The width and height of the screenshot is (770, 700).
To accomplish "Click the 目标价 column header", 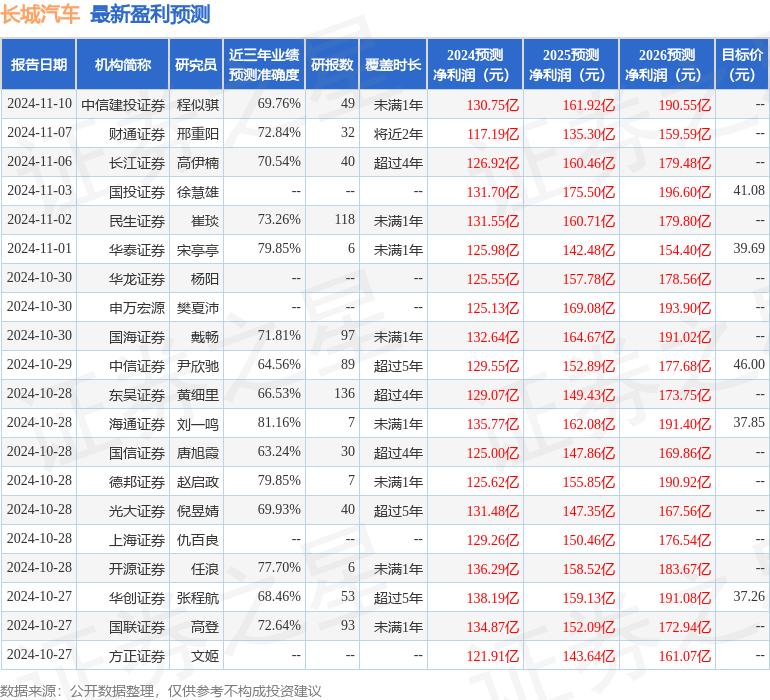I will tap(742, 64).
